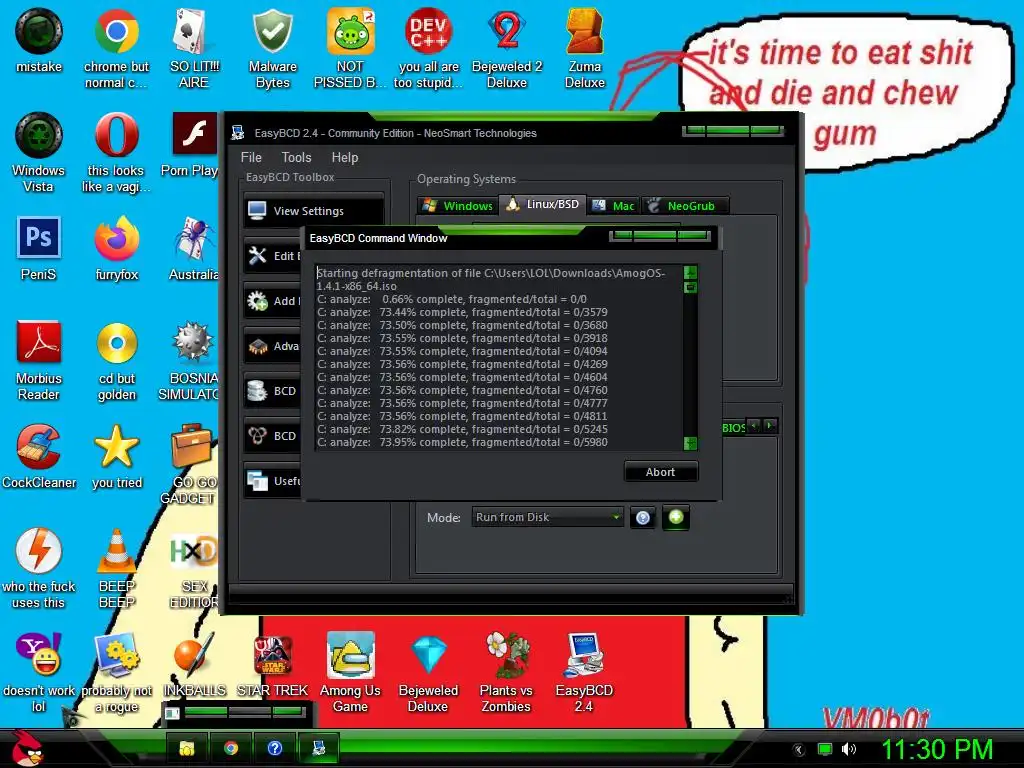This screenshot has height=768, width=1024.
Task: Show hidden tray icons arrow
Action: pos(798,750)
